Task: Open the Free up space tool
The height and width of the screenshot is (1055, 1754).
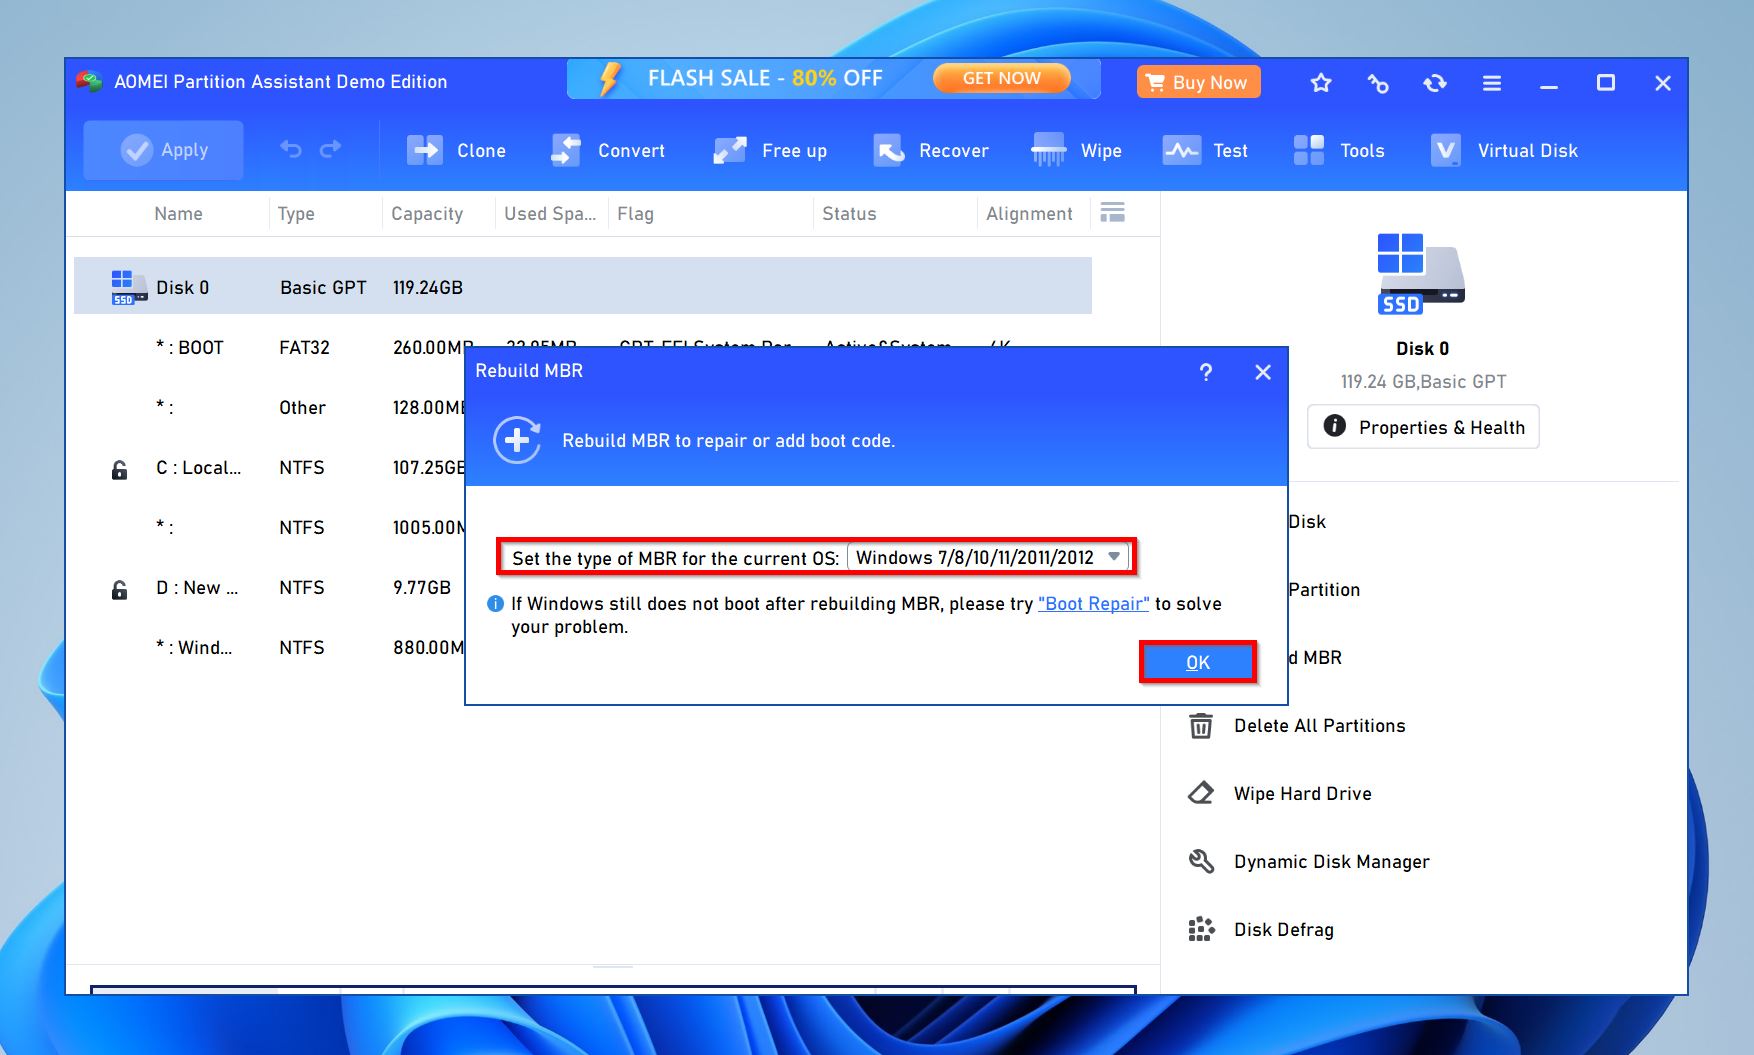Action: 771,150
